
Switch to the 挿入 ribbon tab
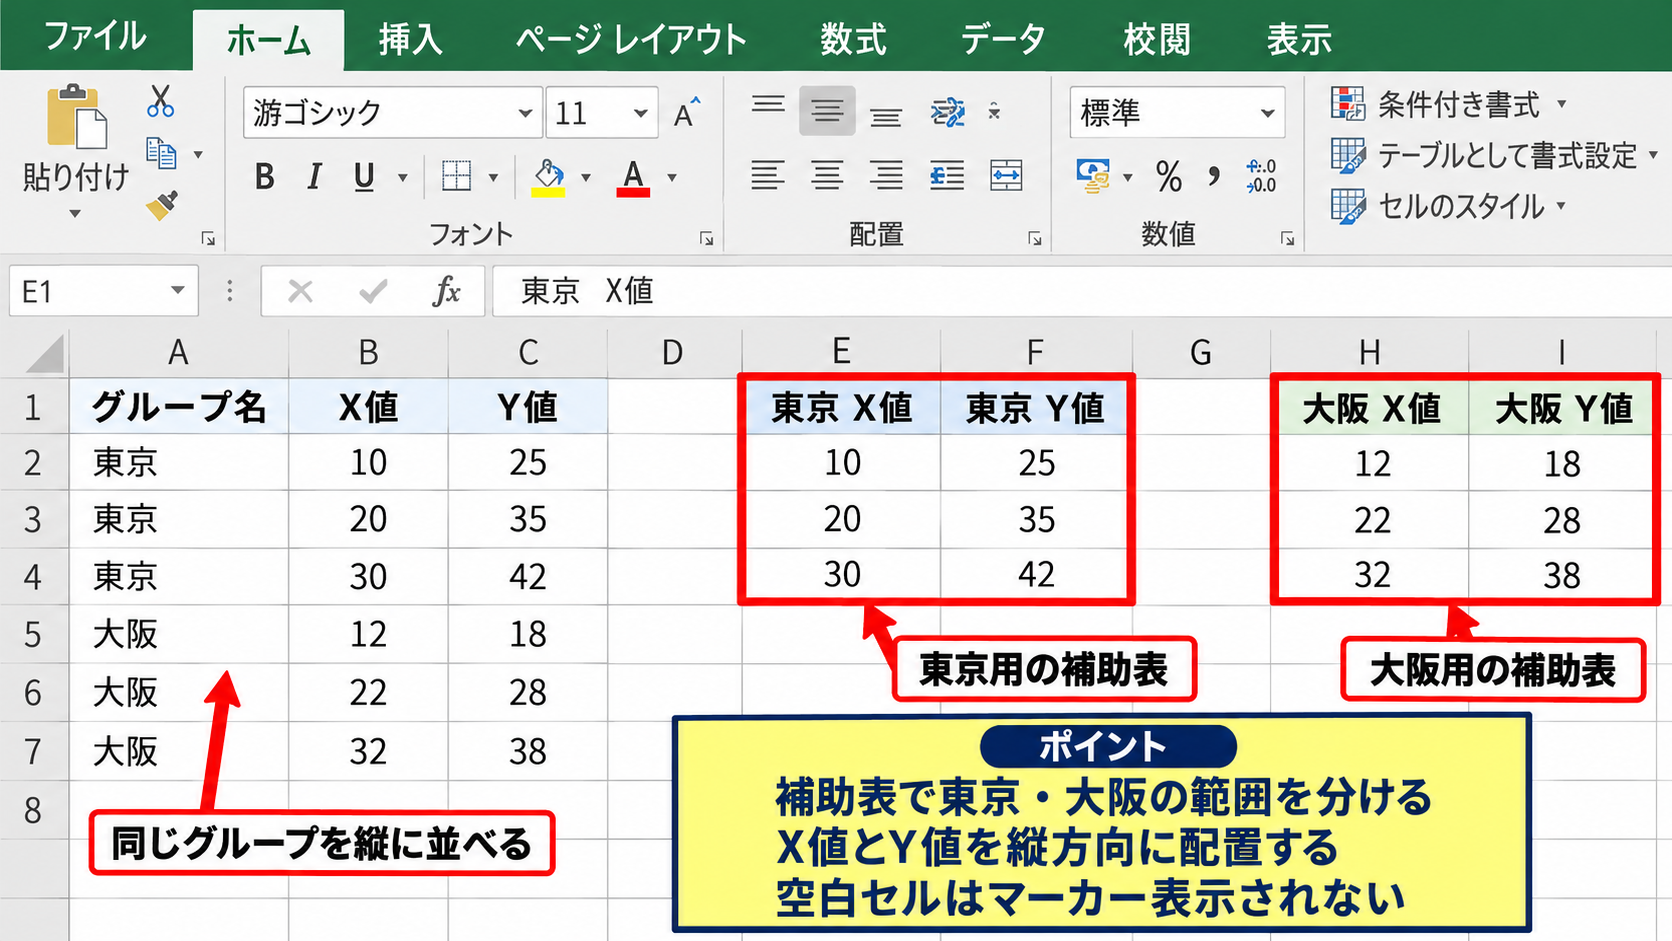click(x=410, y=40)
